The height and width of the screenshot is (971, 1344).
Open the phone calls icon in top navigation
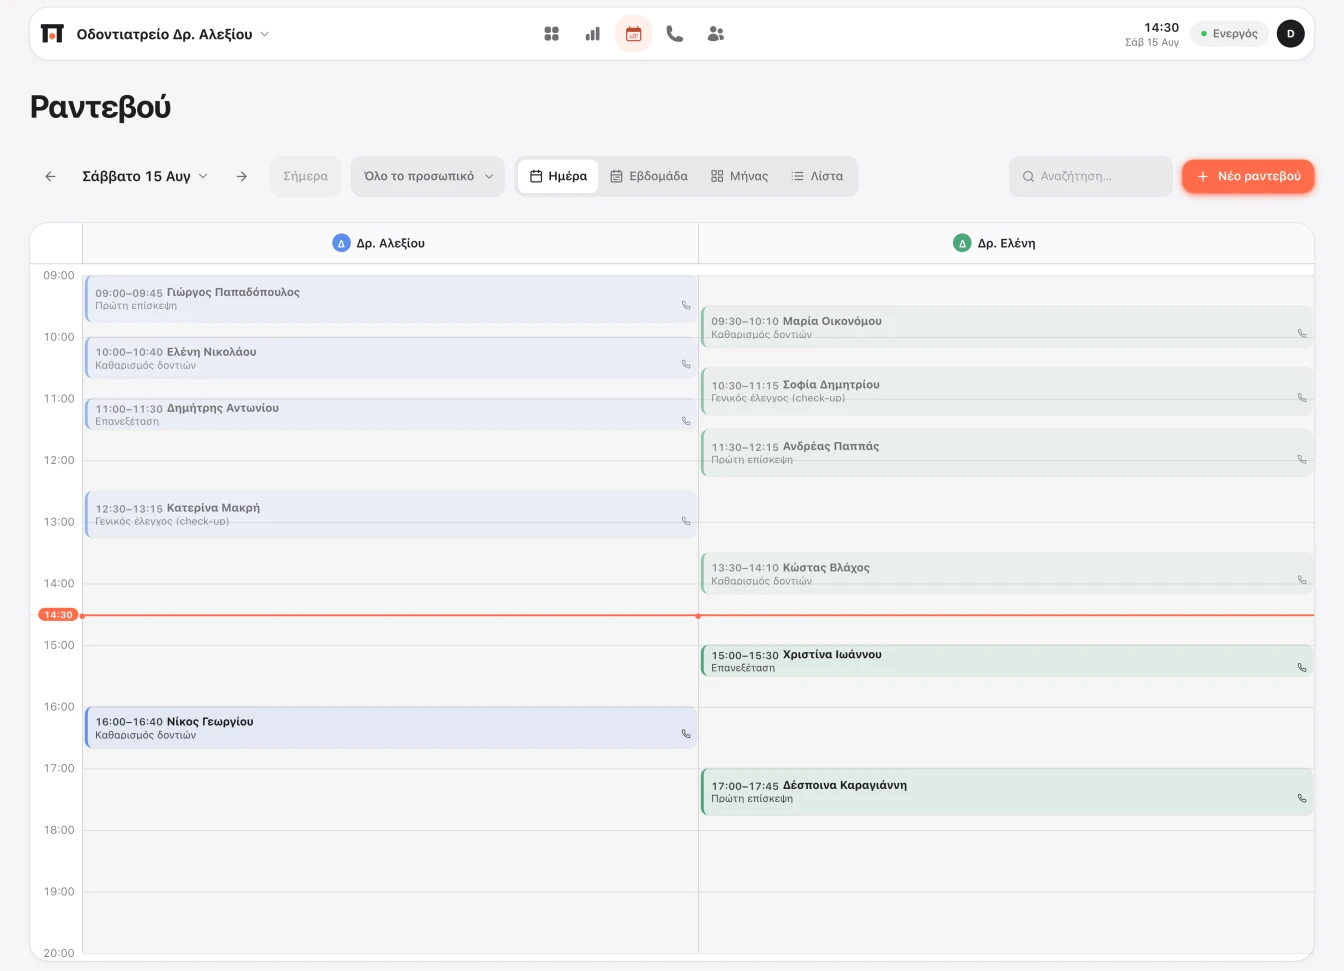click(675, 34)
